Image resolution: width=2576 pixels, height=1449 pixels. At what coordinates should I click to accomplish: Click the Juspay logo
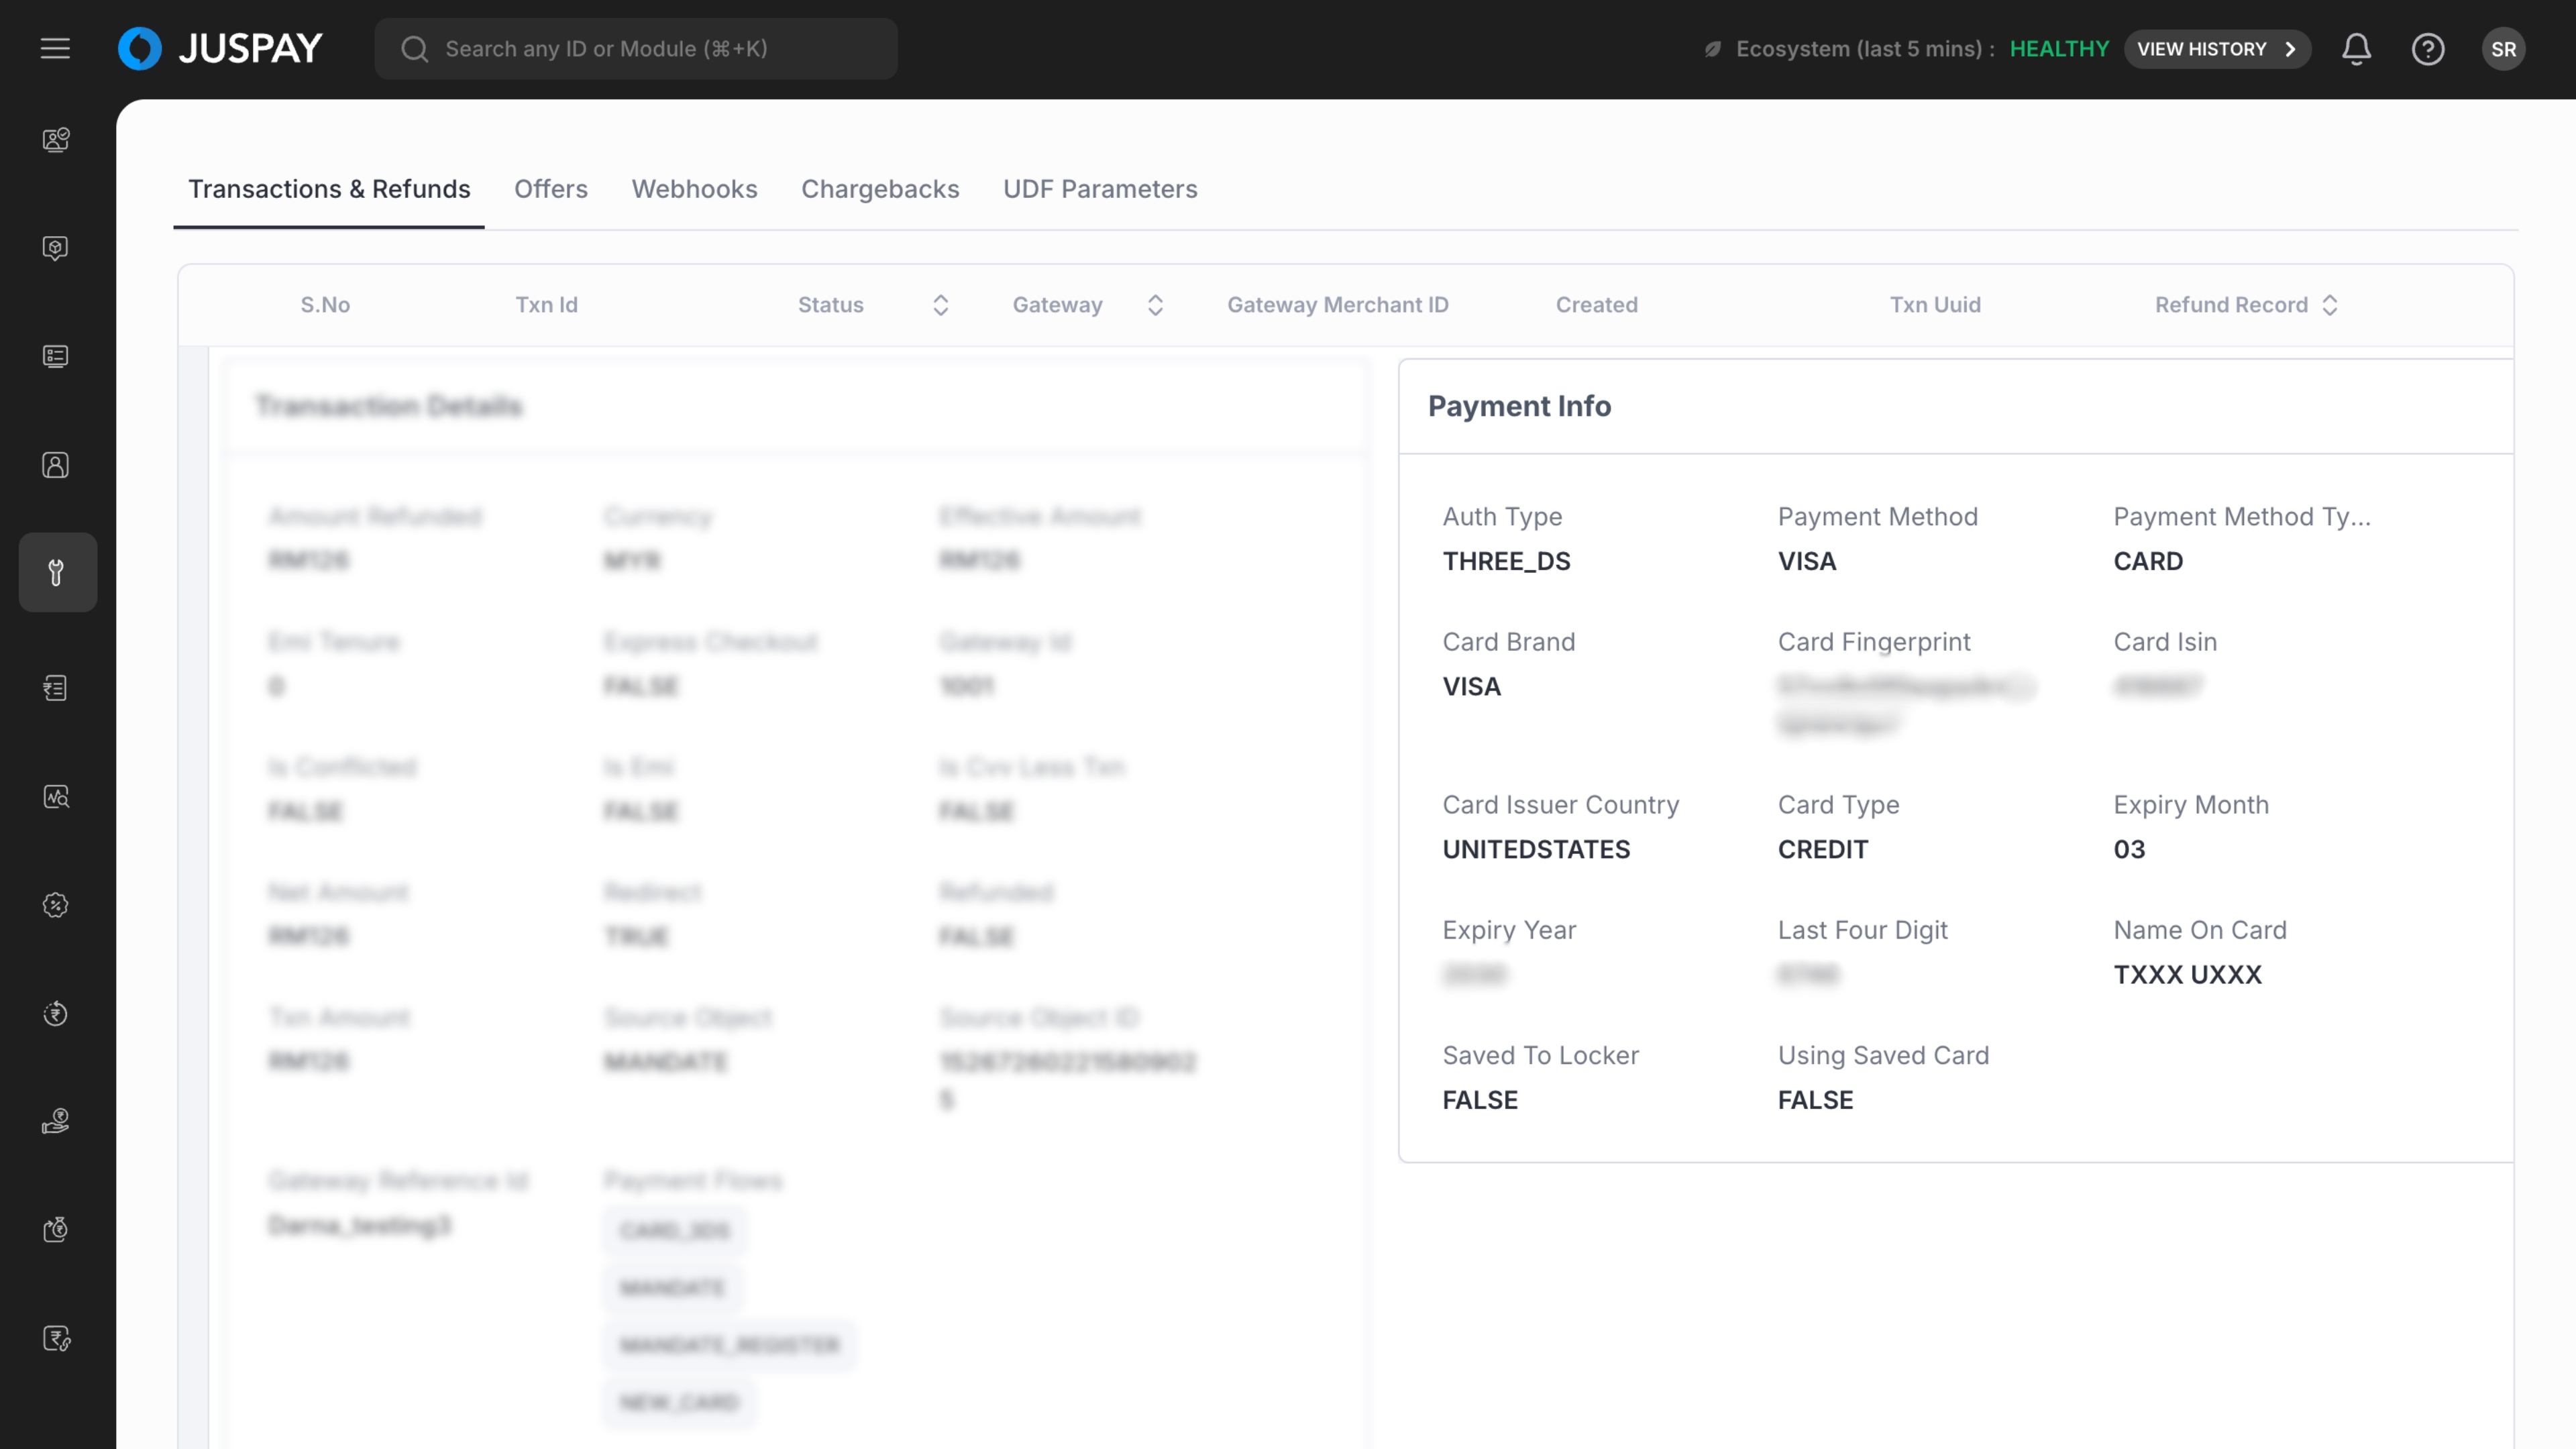(x=220, y=48)
